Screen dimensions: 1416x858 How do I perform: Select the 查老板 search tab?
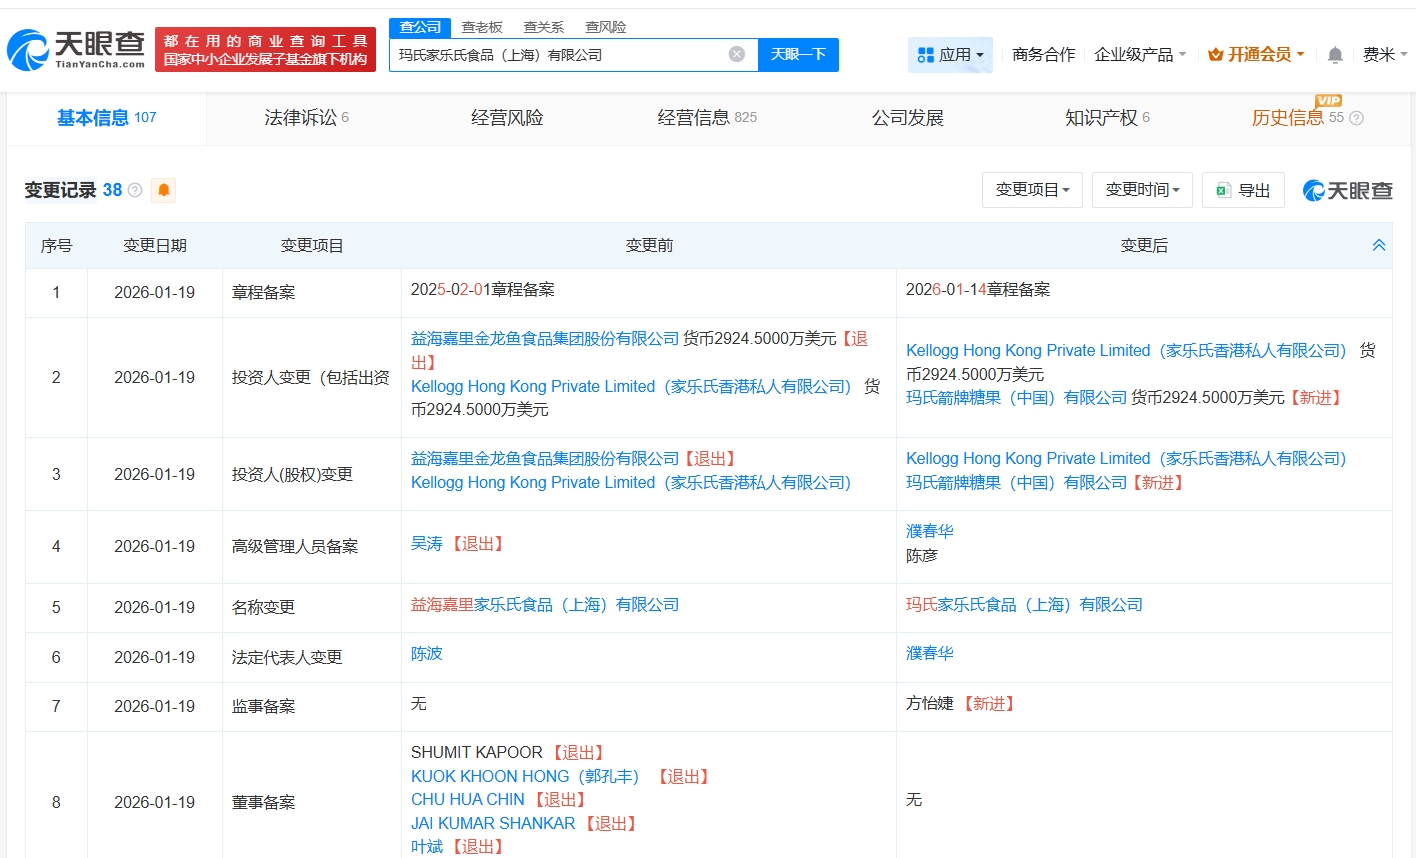click(x=482, y=27)
